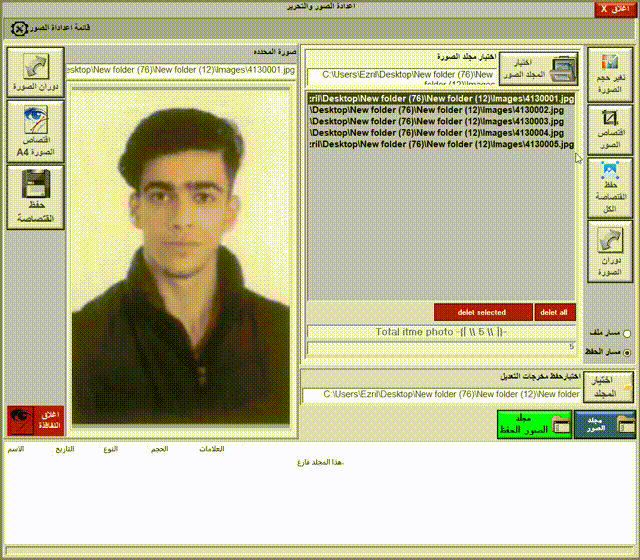
Task: Select 4130003.jpg in the image list
Action: coord(440,121)
